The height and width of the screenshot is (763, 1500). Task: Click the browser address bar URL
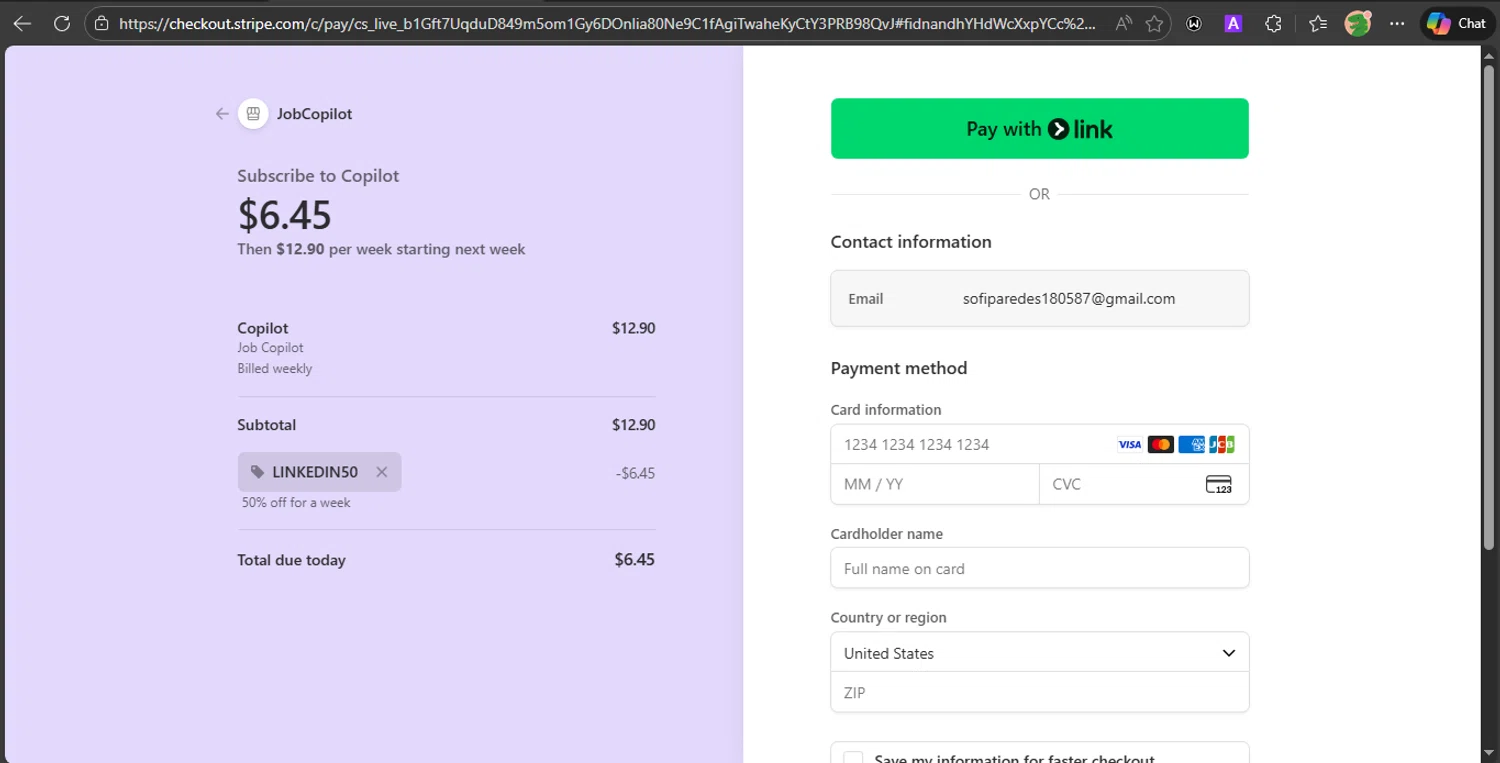607,23
